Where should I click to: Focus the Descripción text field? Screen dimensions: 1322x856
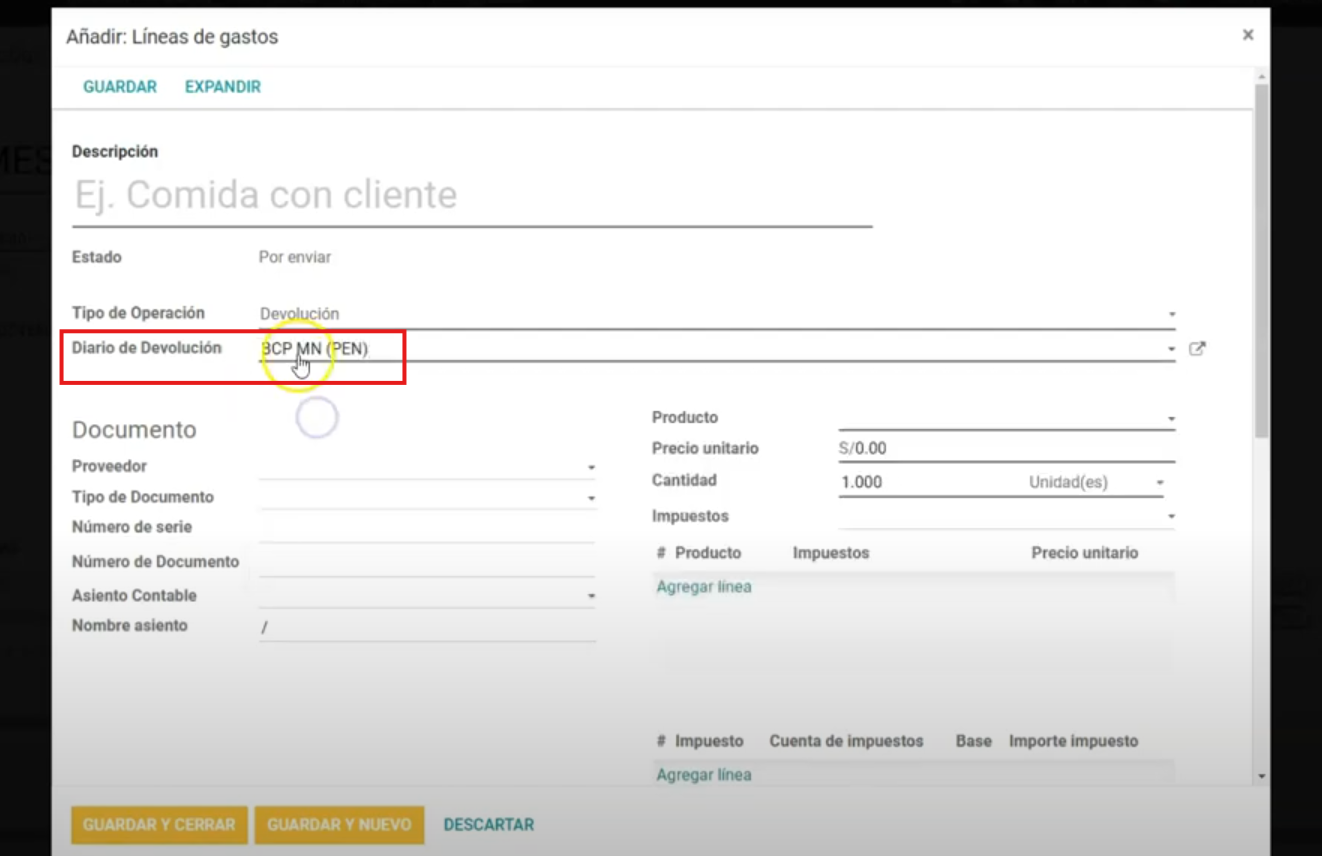[x=472, y=195]
